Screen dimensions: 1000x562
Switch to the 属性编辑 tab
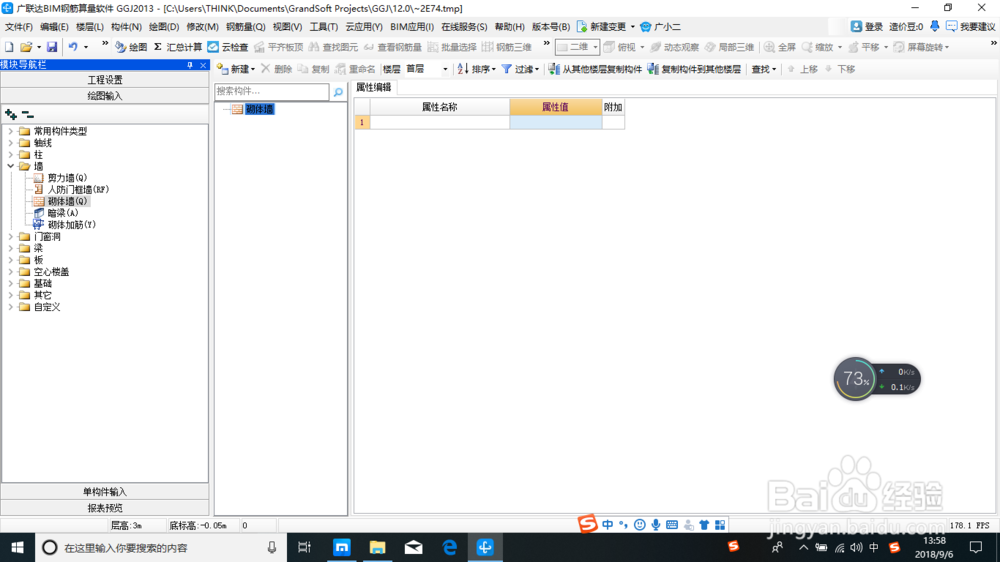click(374, 87)
